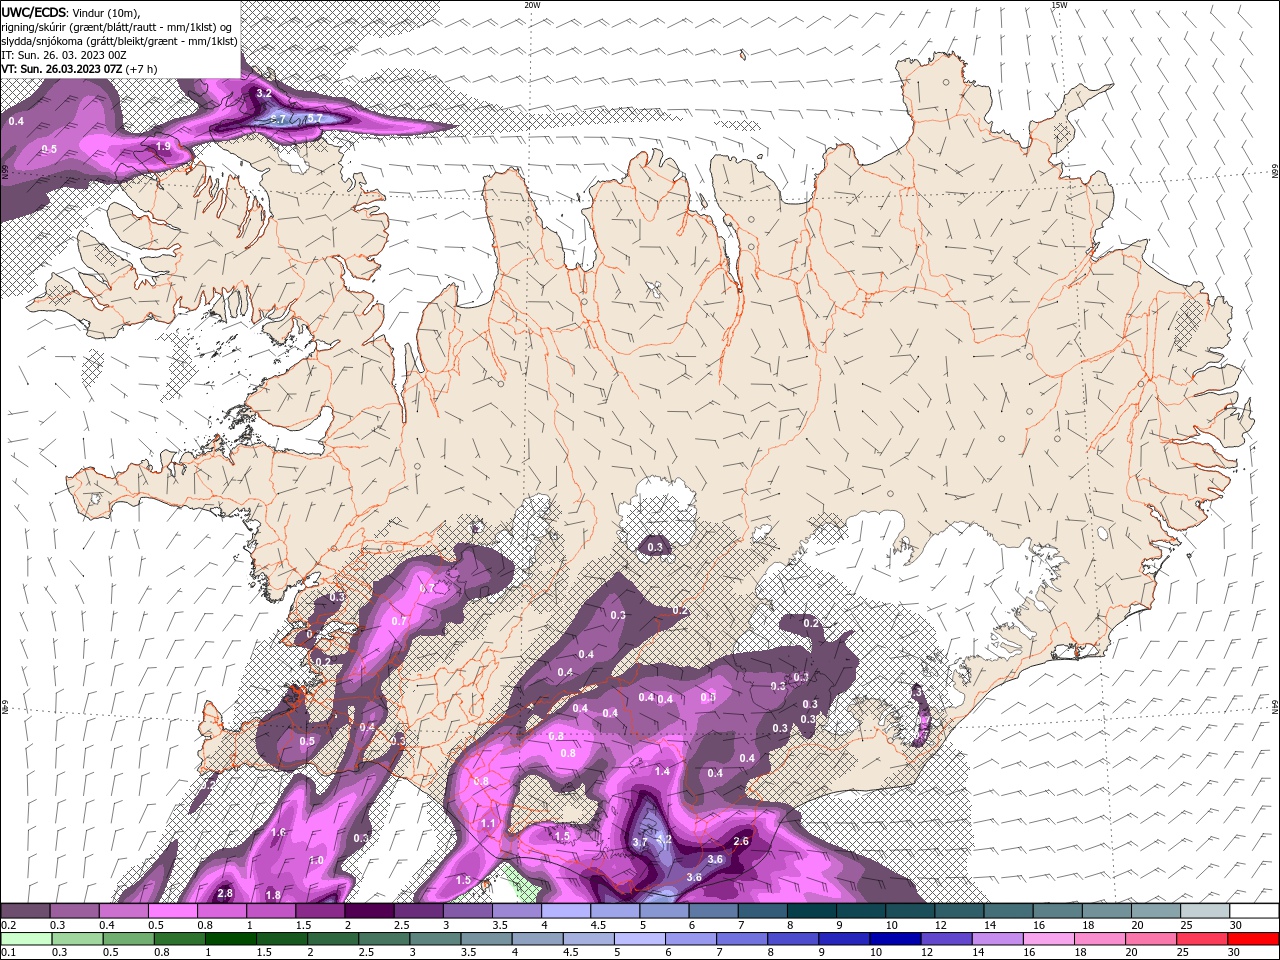Select upper legend white swatch labeled 30
Screen dimensions: 1280x960
coord(1254,911)
